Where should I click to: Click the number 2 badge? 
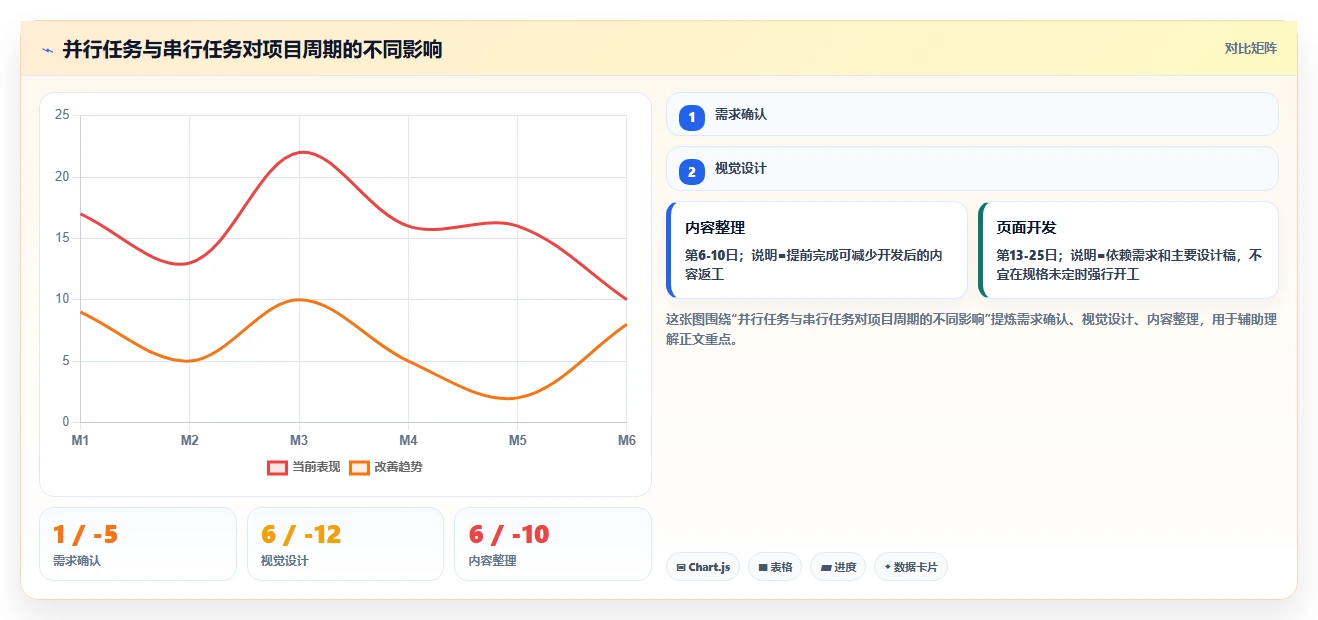point(691,172)
